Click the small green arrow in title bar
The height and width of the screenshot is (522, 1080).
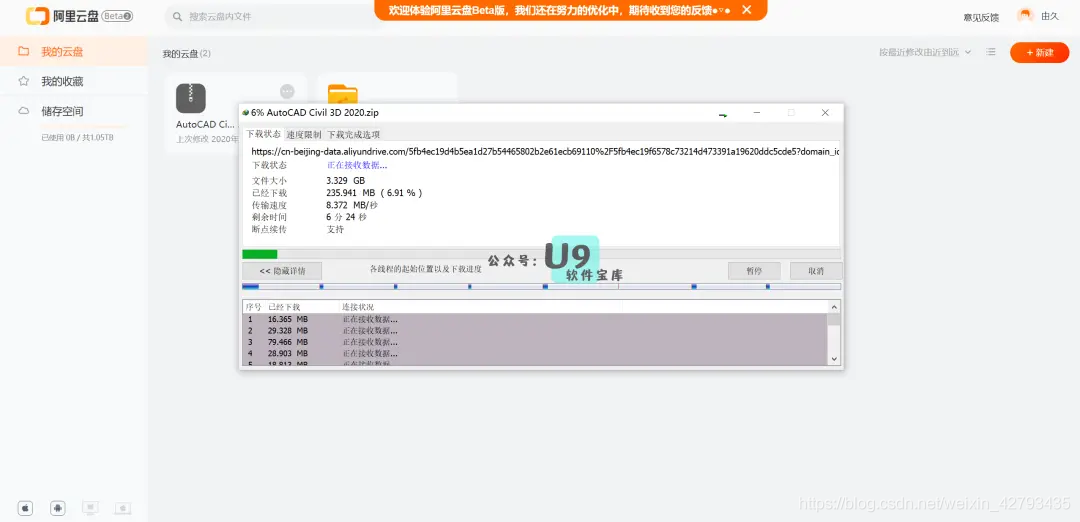(723, 115)
